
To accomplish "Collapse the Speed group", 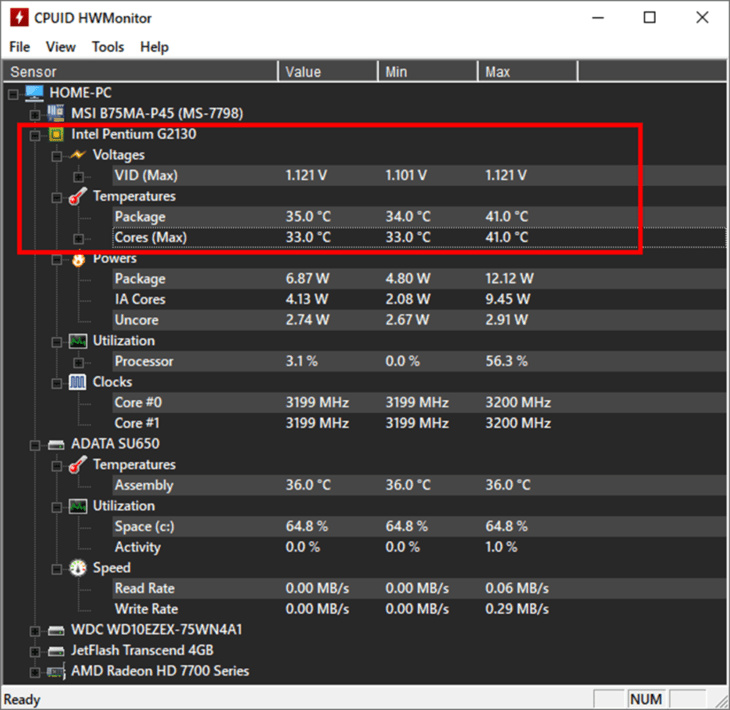I will 57,569.
